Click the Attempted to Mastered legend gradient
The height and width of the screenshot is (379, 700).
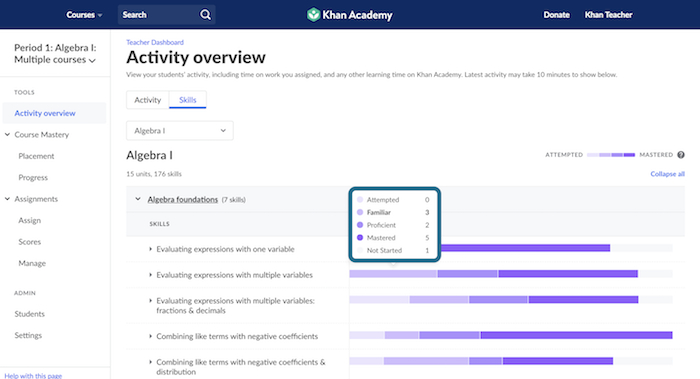[x=611, y=155]
